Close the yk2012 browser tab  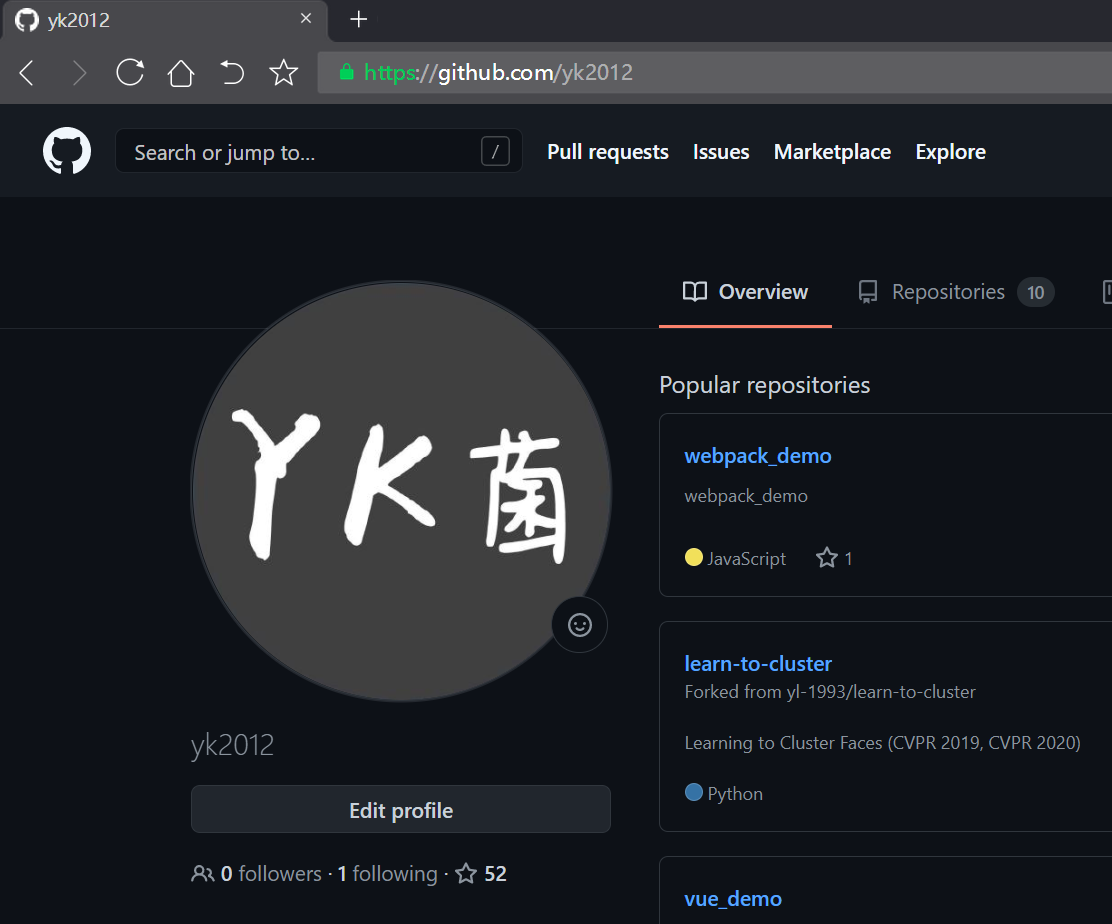(306, 18)
